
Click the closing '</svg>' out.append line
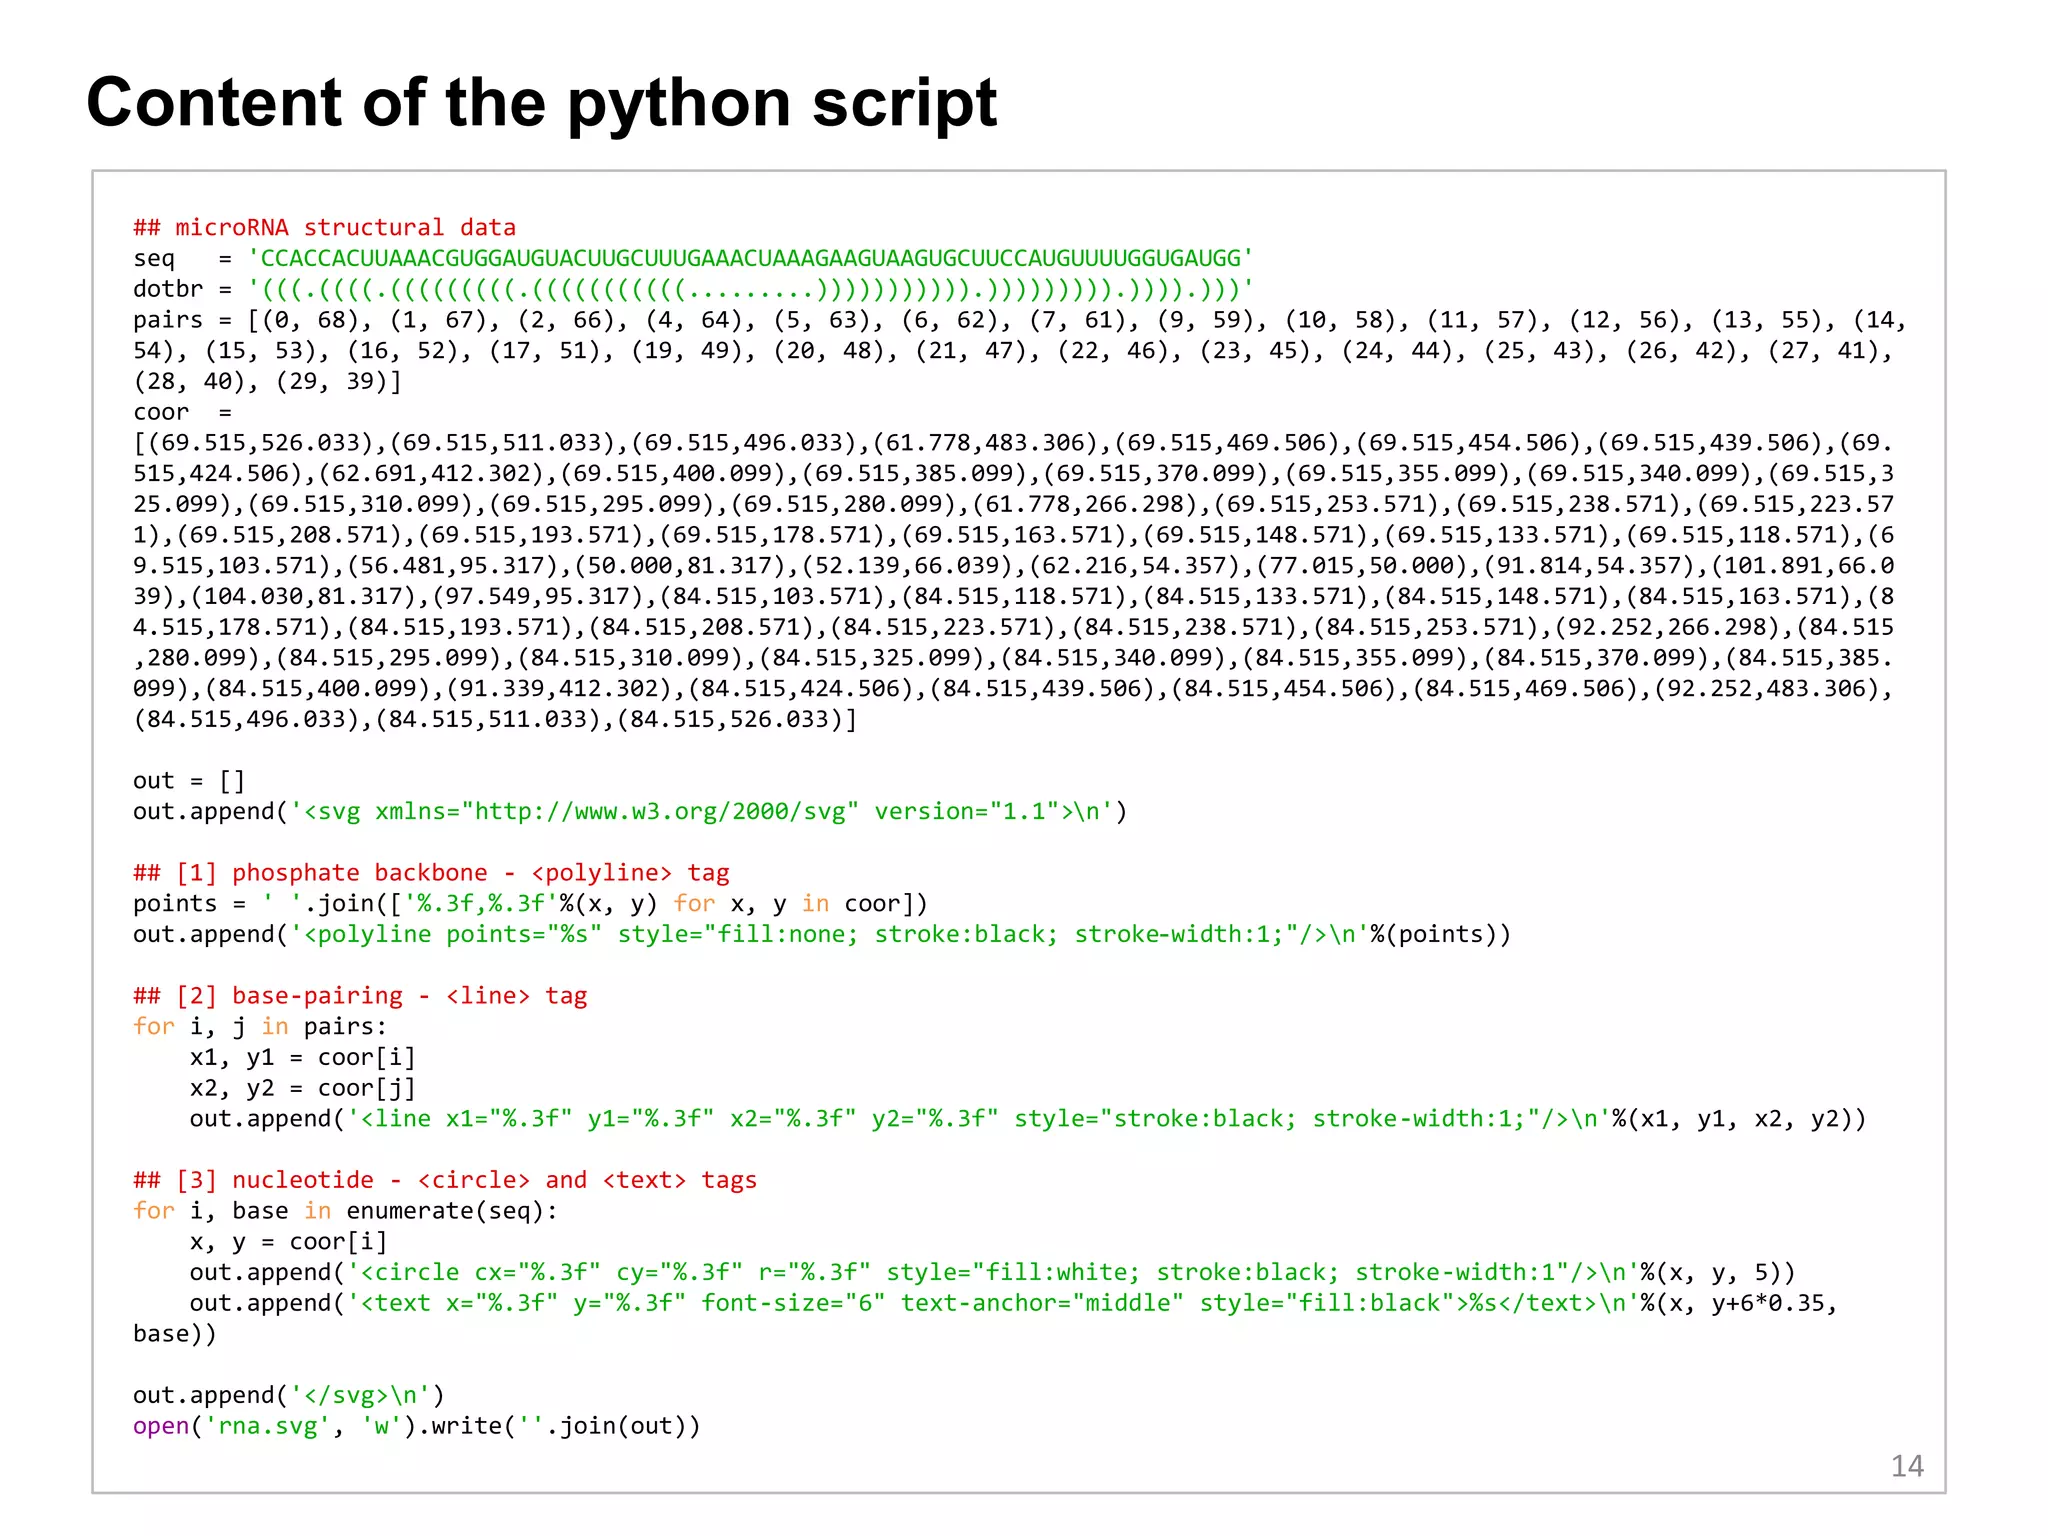coord(289,1396)
